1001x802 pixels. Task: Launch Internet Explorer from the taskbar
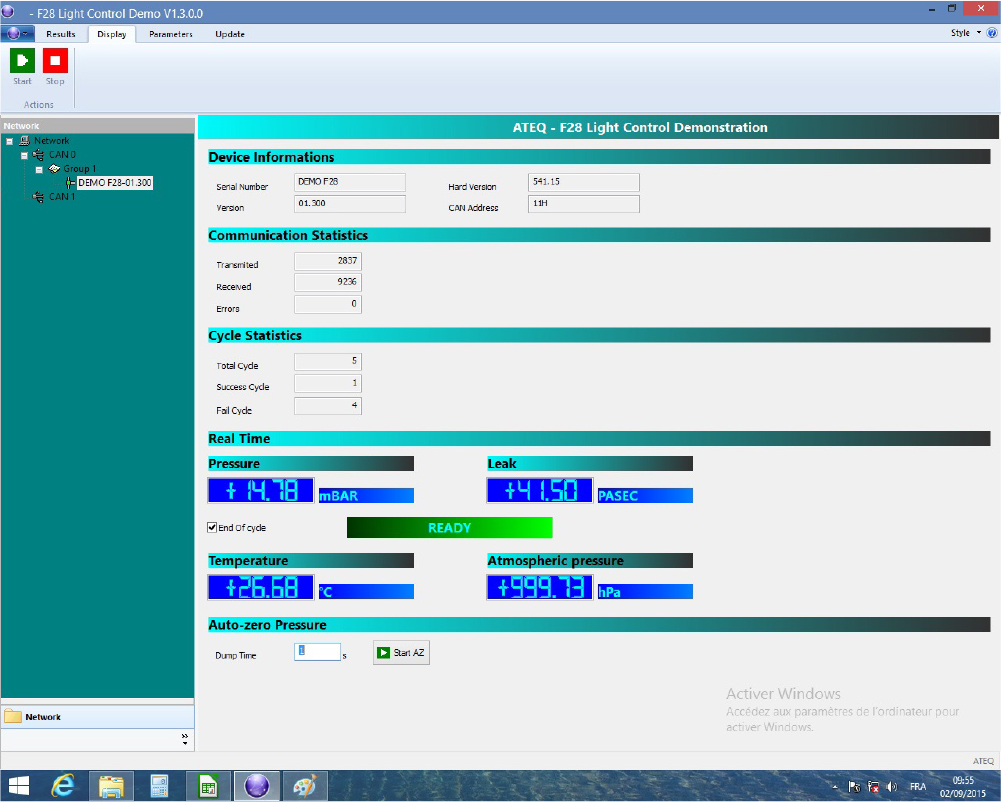point(64,786)
